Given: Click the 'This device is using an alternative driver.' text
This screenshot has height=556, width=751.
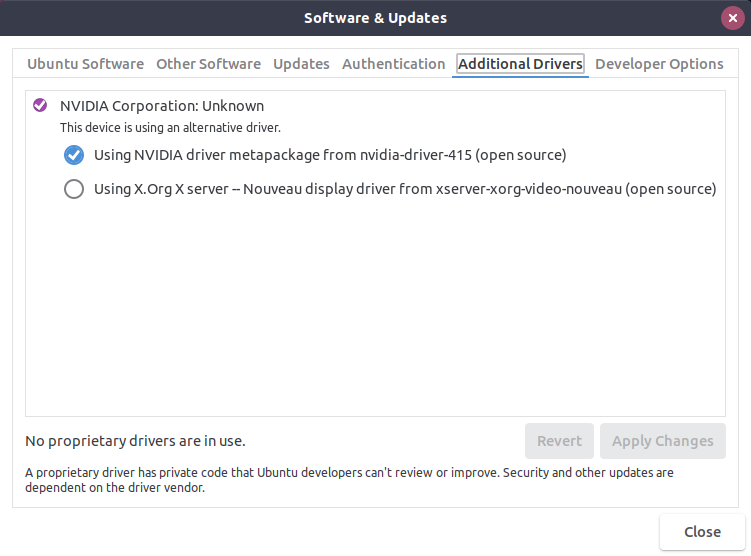Looking at the screenshot, I should click(x=170, y=128).
